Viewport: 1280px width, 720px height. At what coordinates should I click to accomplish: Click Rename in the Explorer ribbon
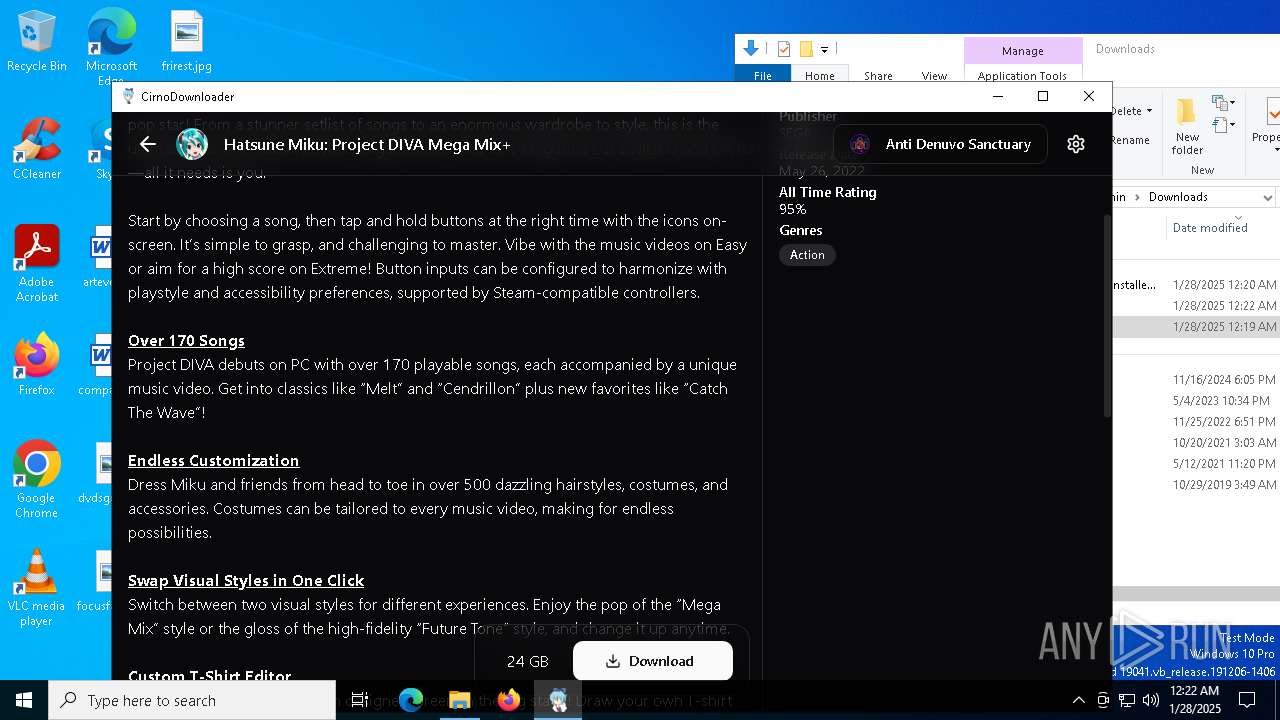pos(1131,140)
